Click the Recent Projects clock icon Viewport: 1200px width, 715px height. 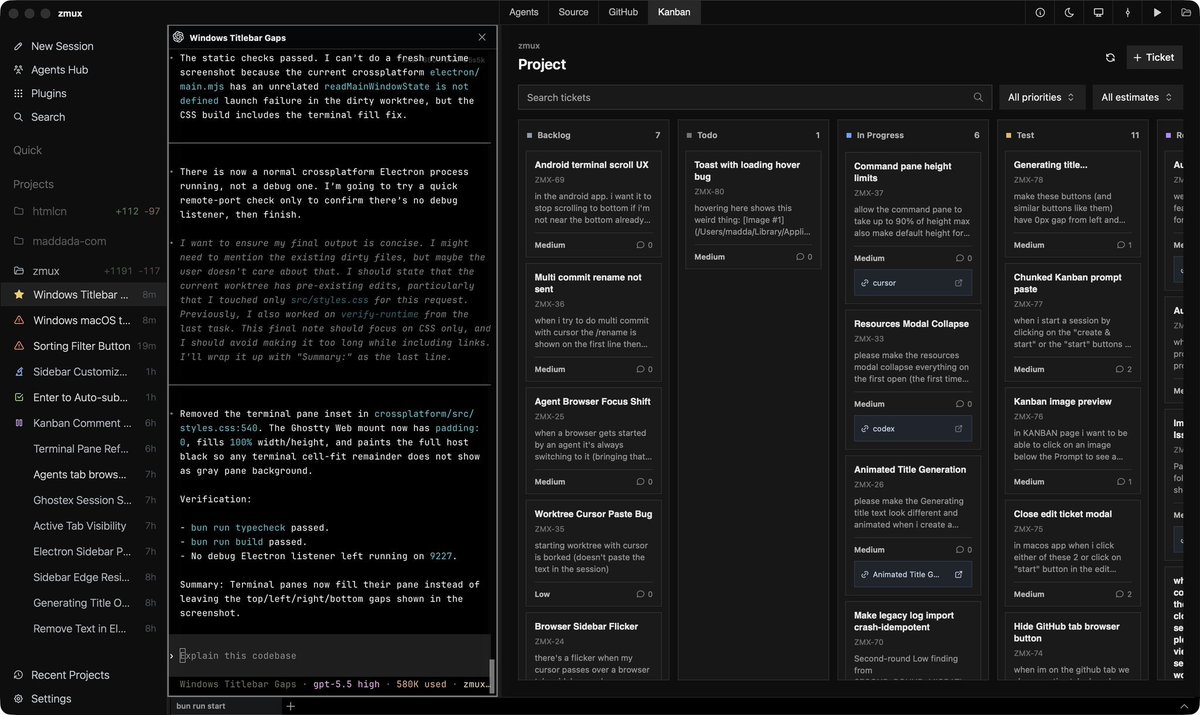point(19,675)
